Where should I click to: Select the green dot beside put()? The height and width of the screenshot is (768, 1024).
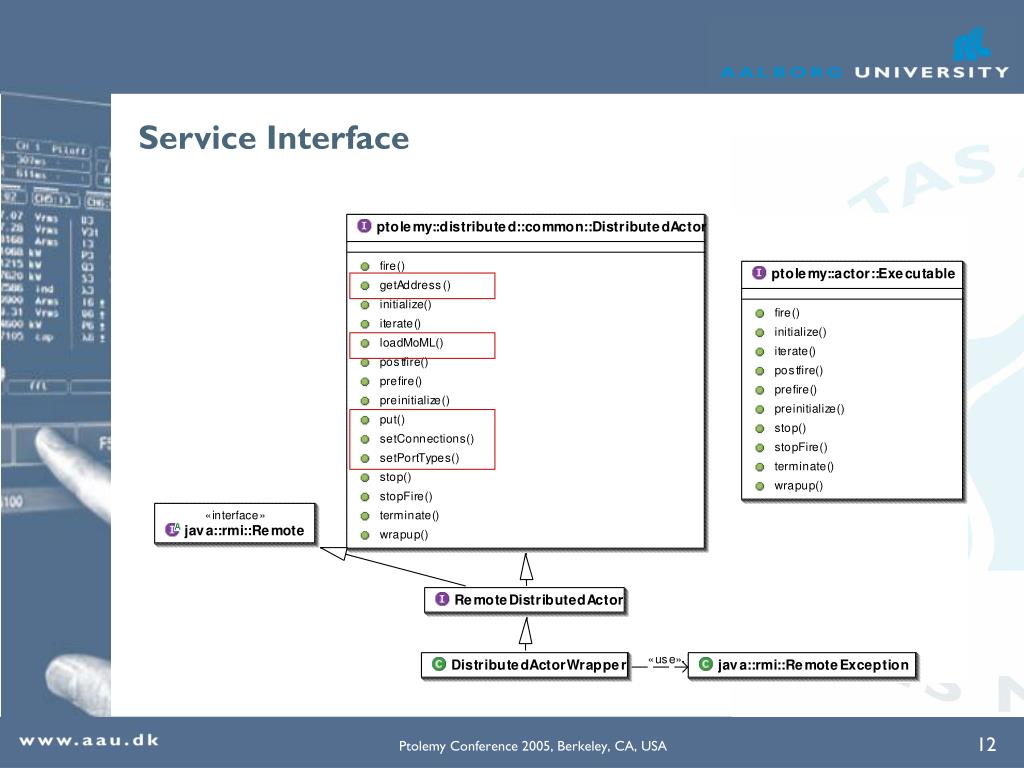pos(365,420)
